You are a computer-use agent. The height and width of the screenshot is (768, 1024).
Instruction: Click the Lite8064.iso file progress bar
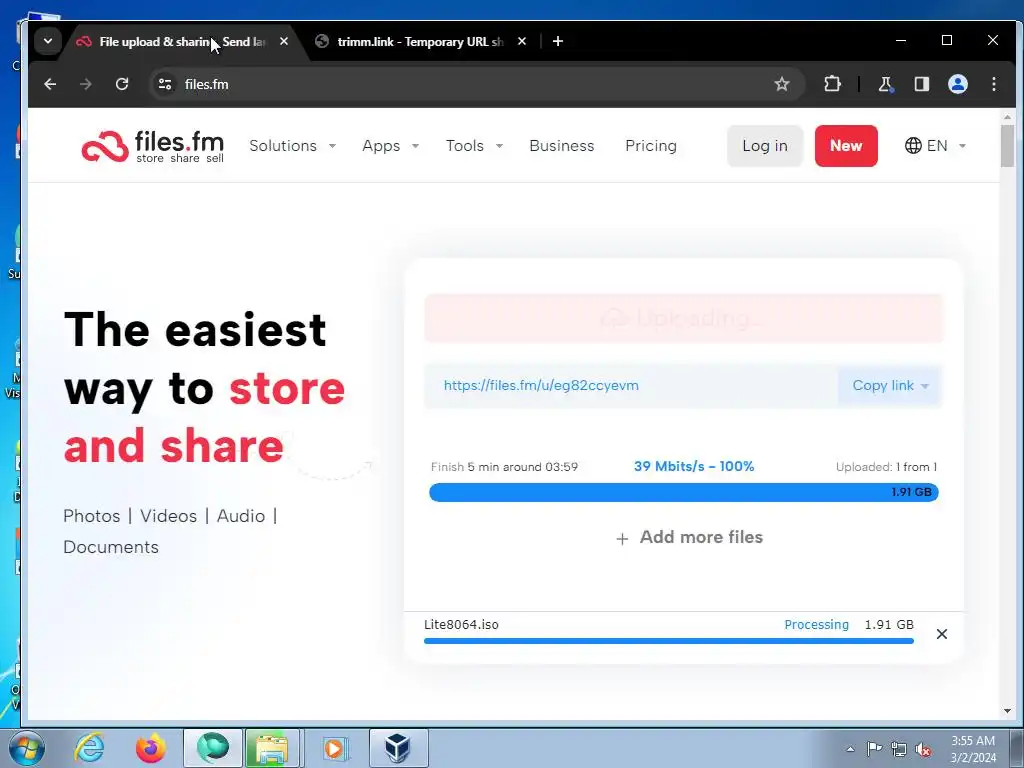(669, 641)
